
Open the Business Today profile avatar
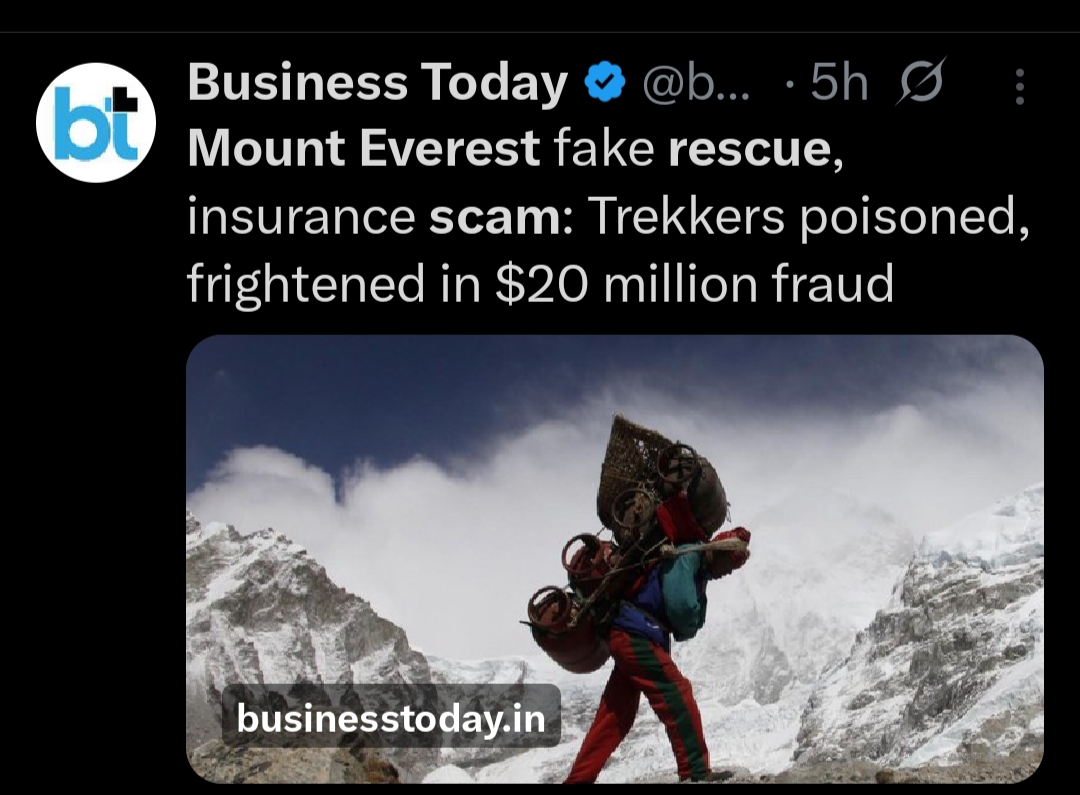tap(96, 122)
